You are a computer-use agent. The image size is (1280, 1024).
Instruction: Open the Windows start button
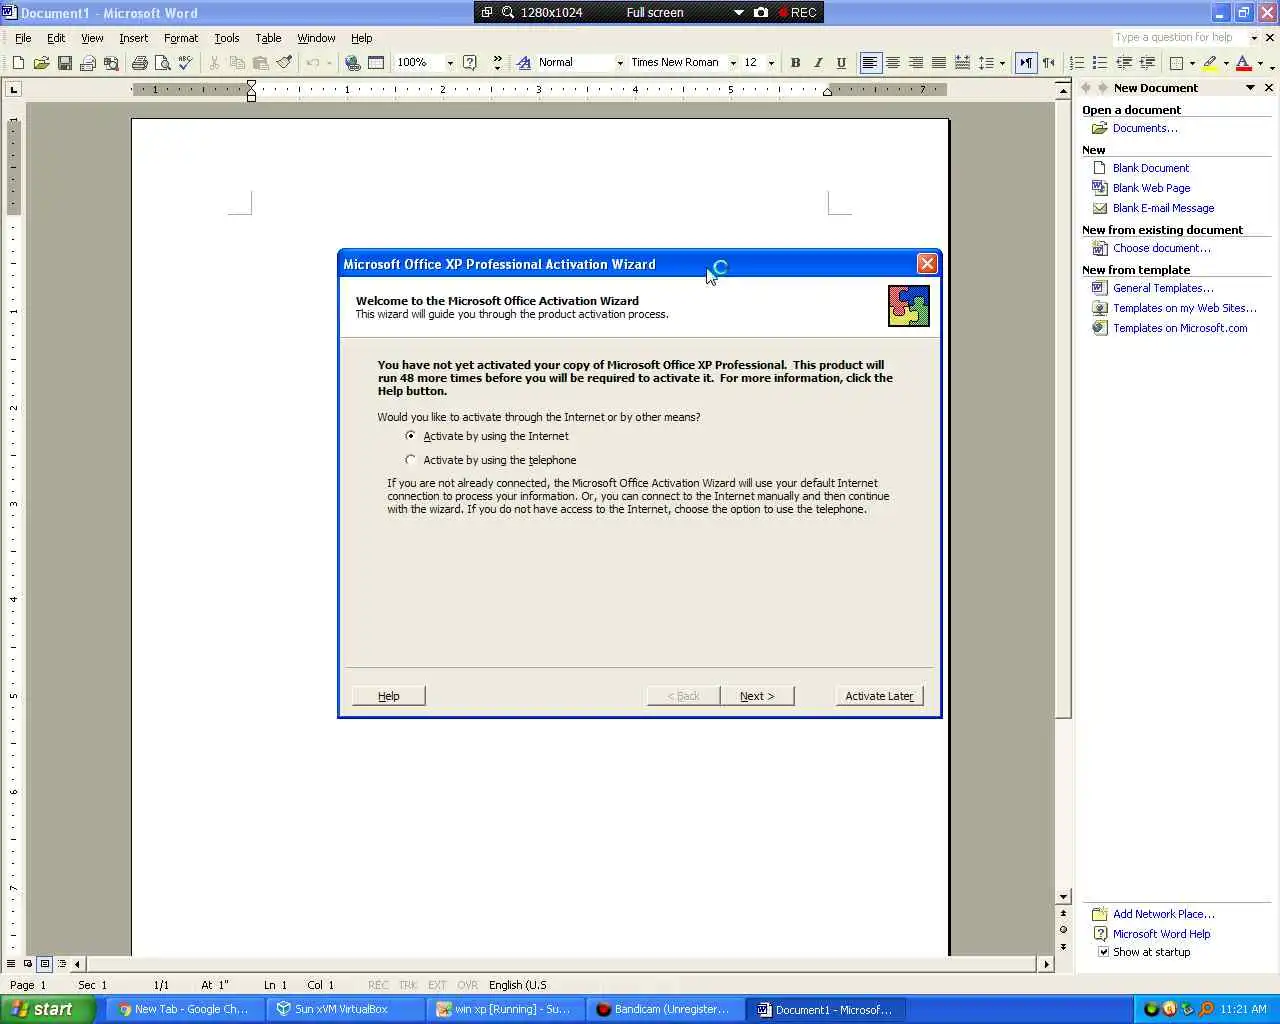(47, 1009)
